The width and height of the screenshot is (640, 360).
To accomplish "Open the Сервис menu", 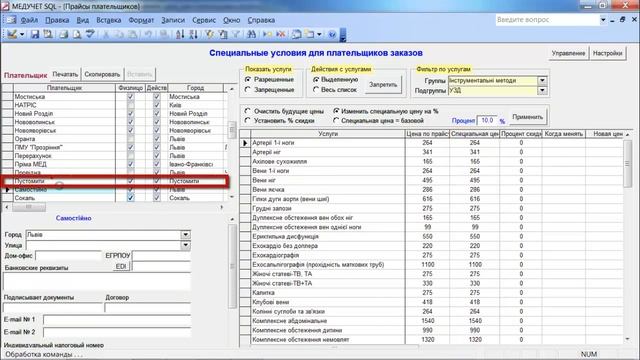I will tap(204, 20).
